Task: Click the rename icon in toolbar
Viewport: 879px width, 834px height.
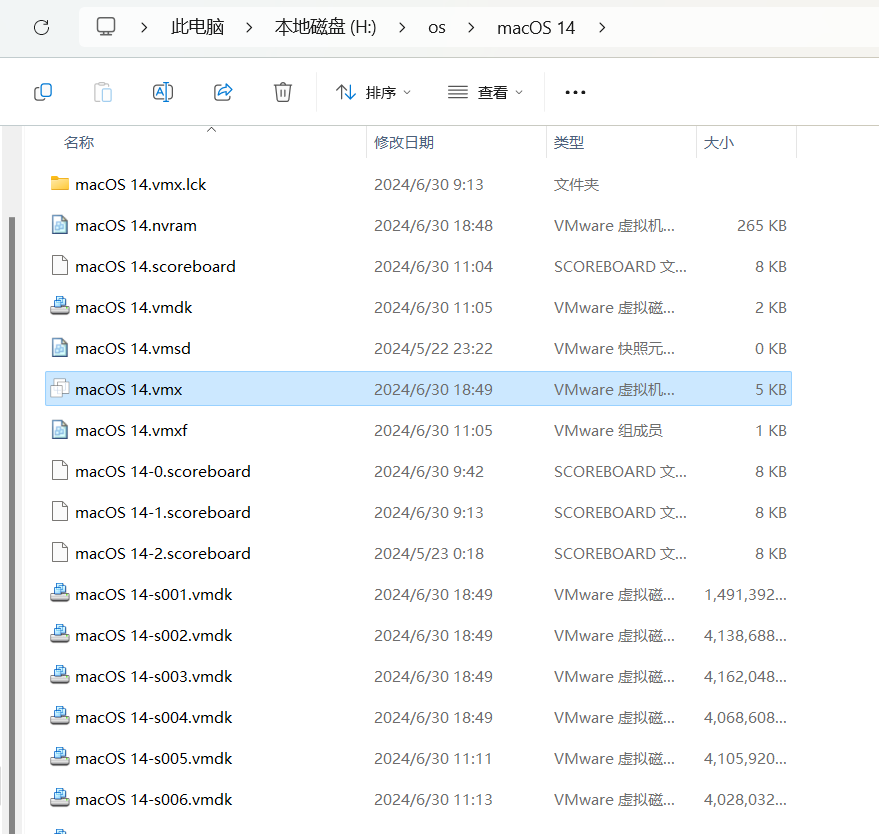Action: pyautogui.click(x=163, y=92)
